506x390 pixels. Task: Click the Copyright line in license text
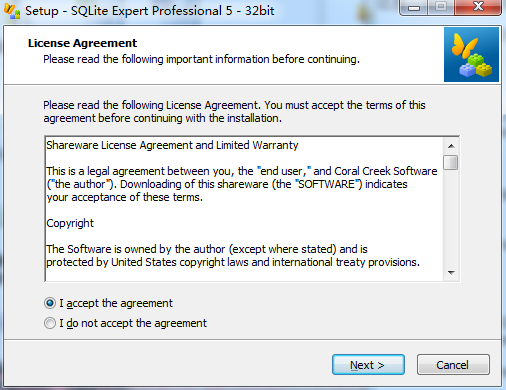tap(70, 223)
